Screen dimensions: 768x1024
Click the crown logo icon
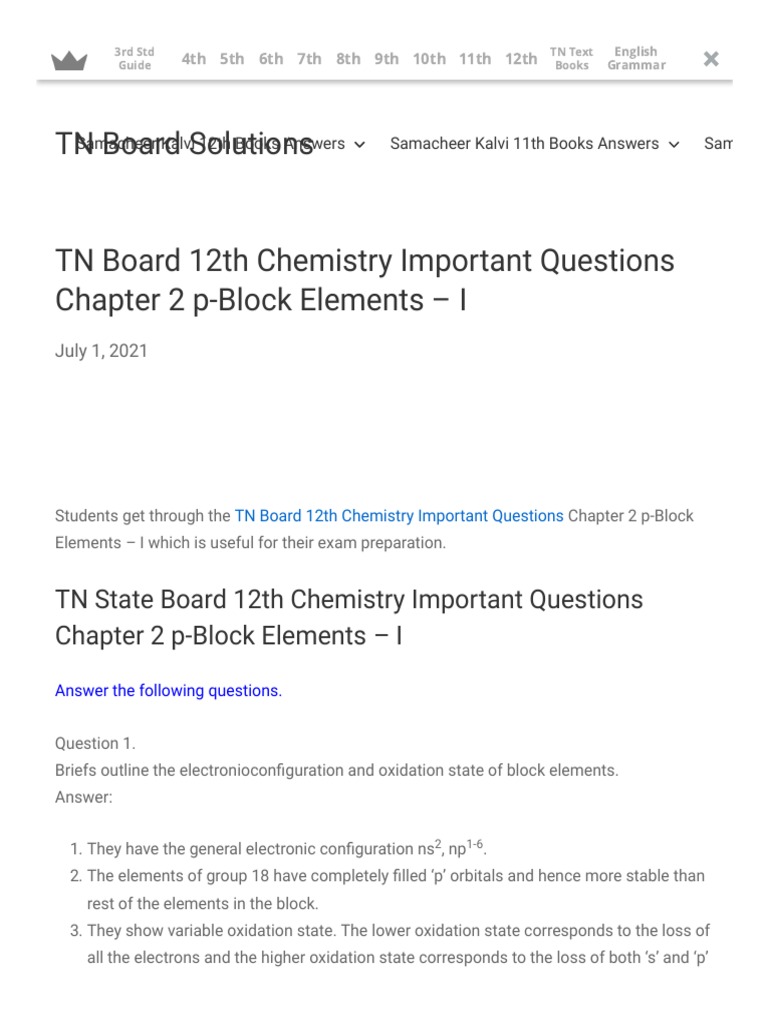tap(69, 60)
